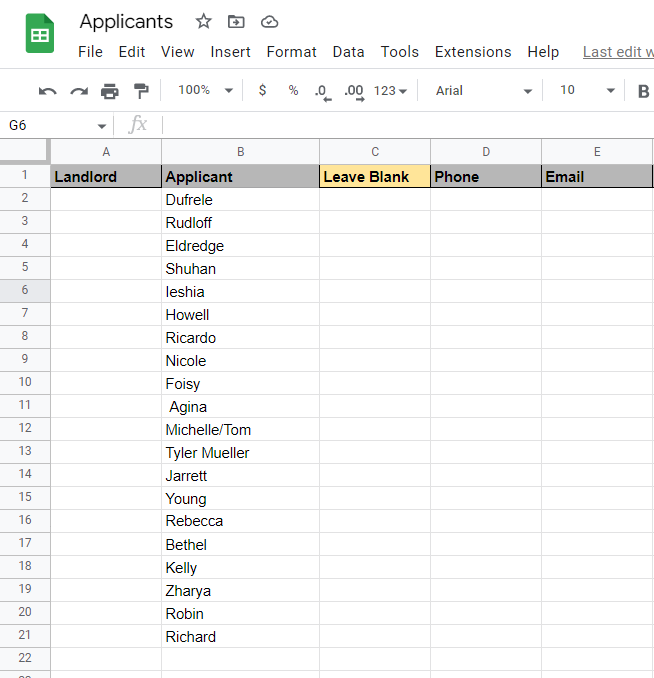Click the Last edit link
654x678 pixels.
[x=617, y=52]
